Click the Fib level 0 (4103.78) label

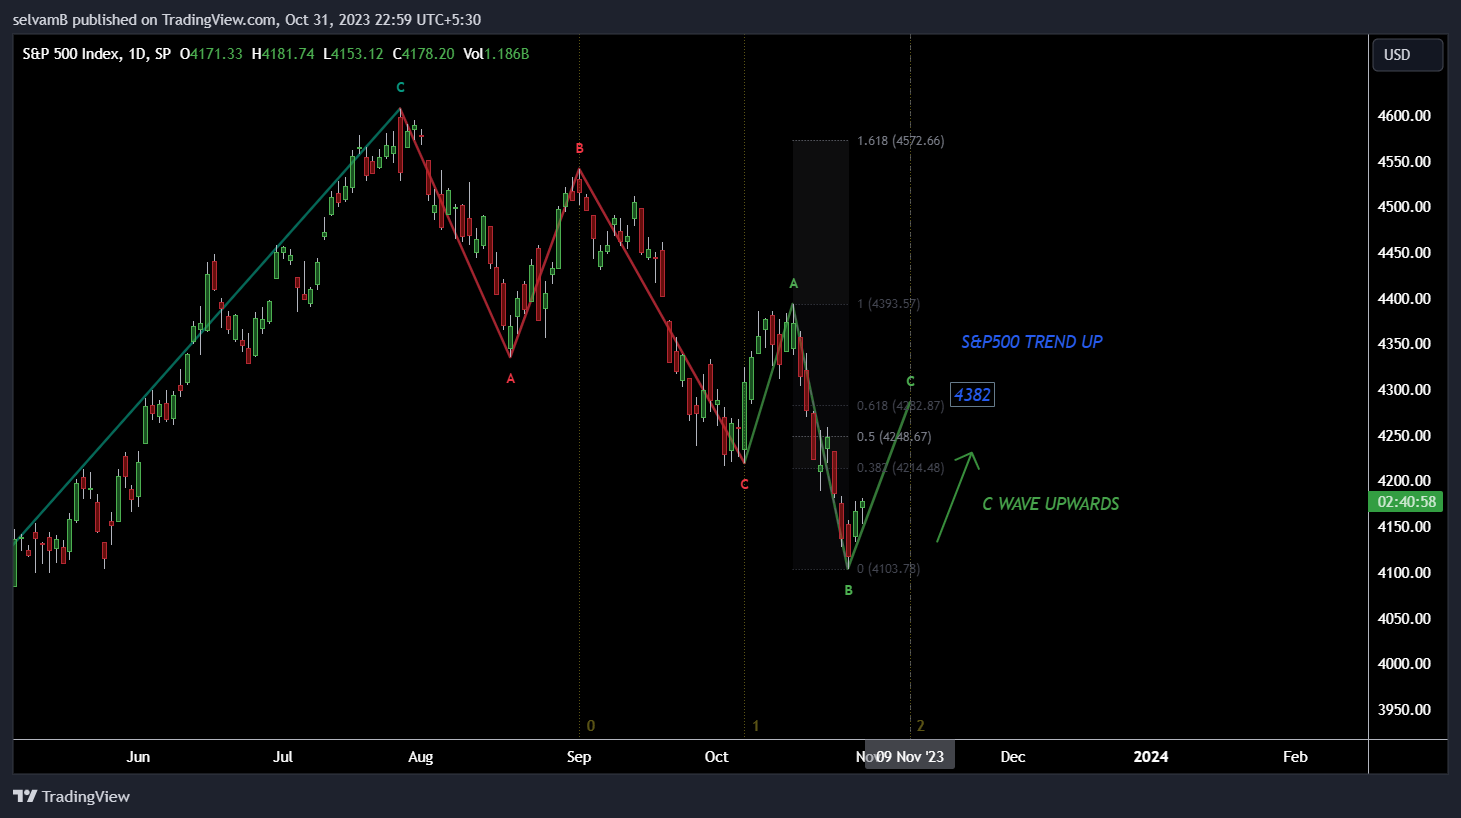point(888,569)
